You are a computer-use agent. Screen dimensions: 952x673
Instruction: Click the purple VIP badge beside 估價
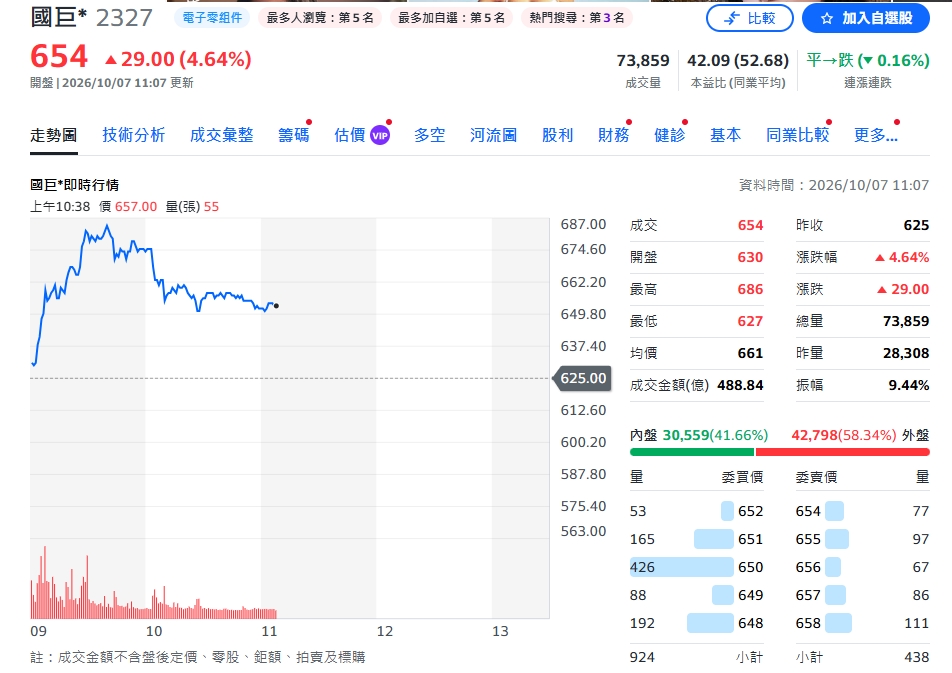click(x=380, y=135)
